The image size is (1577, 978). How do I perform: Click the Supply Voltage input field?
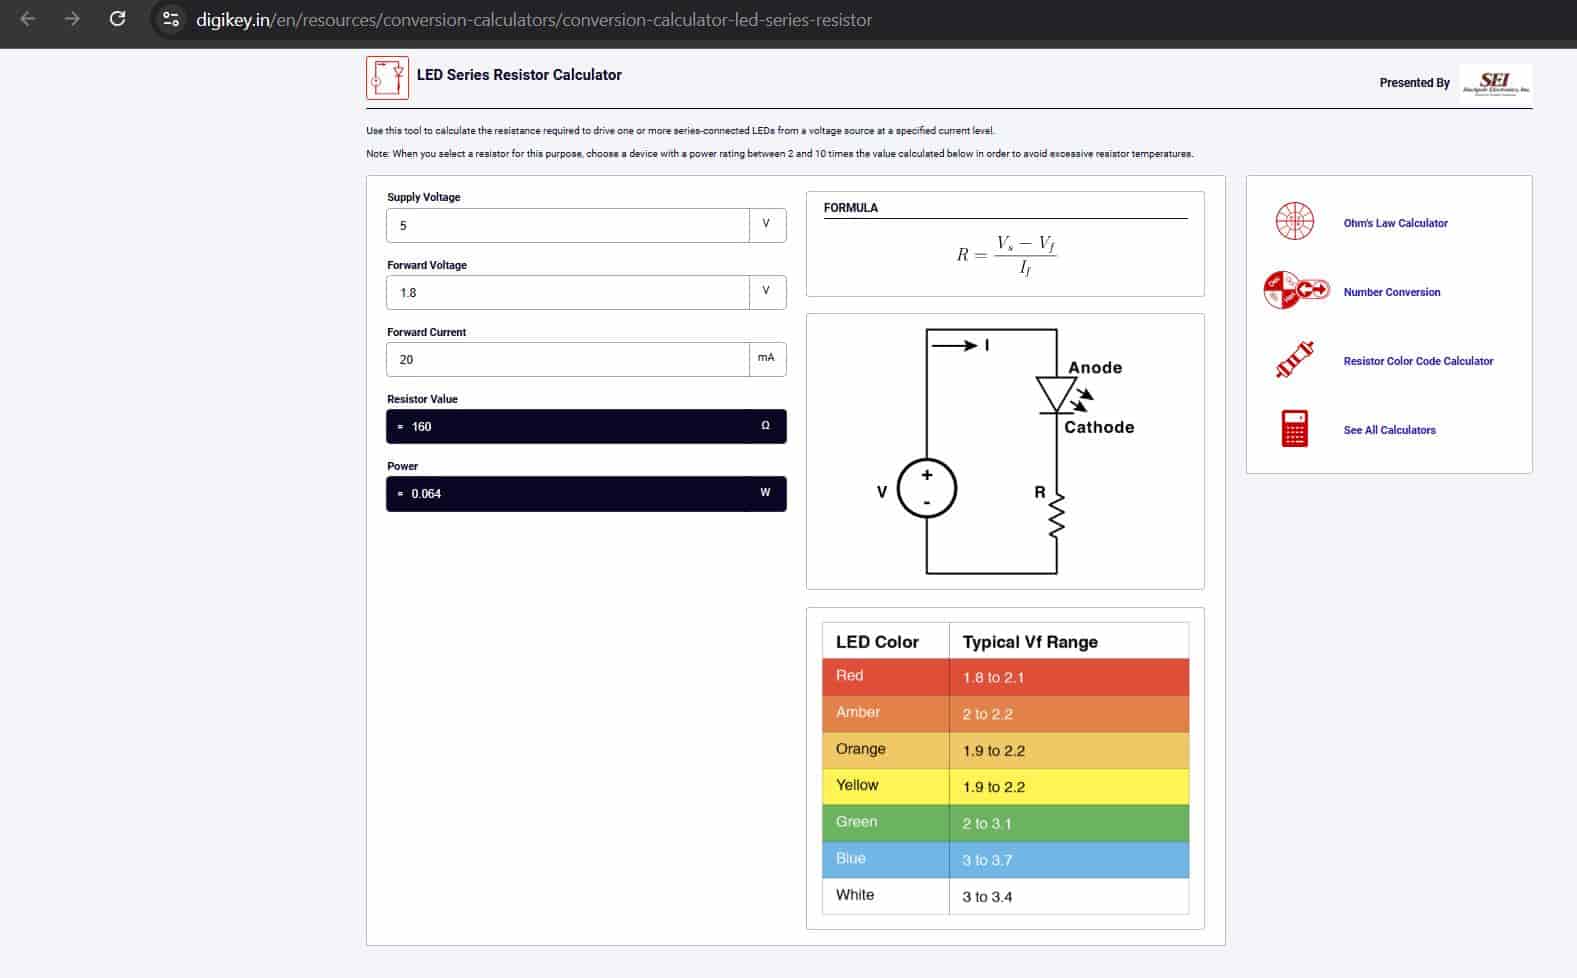(568, 225)
